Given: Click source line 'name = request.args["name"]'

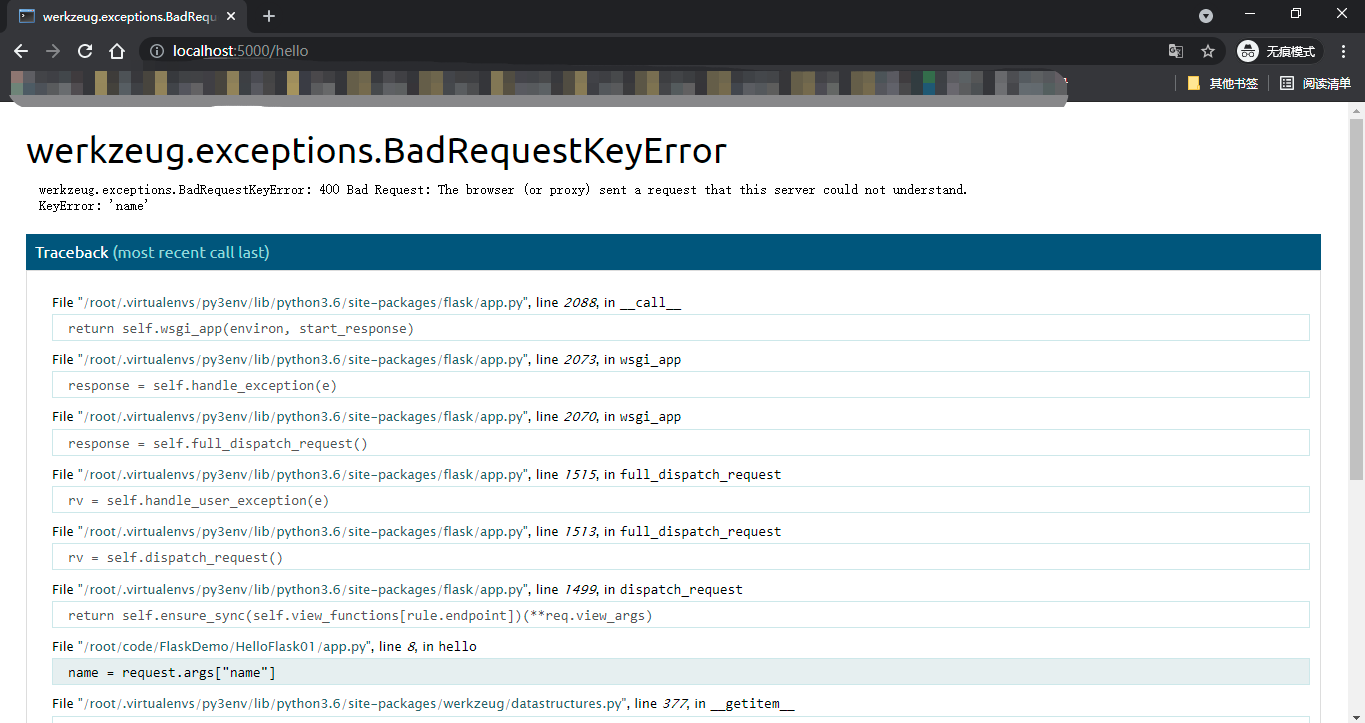Looking at the screenshot, I should point(680,672).
